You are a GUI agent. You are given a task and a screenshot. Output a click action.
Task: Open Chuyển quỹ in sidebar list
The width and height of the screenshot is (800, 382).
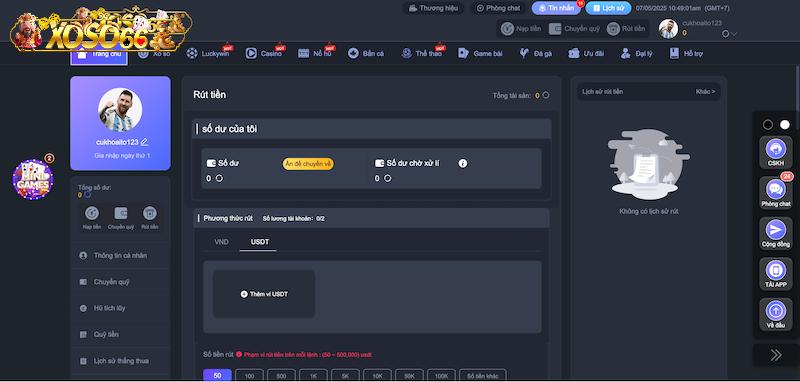coord(120,282)
